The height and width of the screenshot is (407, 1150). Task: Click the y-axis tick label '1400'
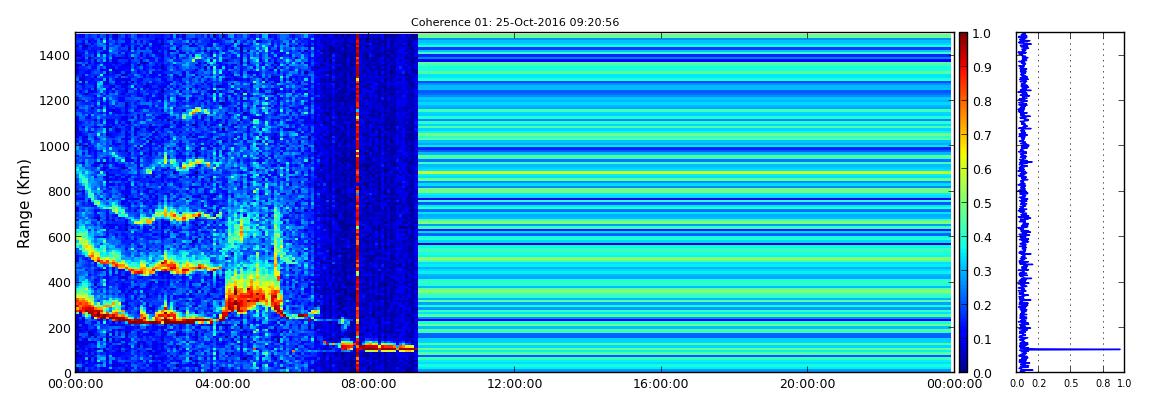[x=56, y=56]
